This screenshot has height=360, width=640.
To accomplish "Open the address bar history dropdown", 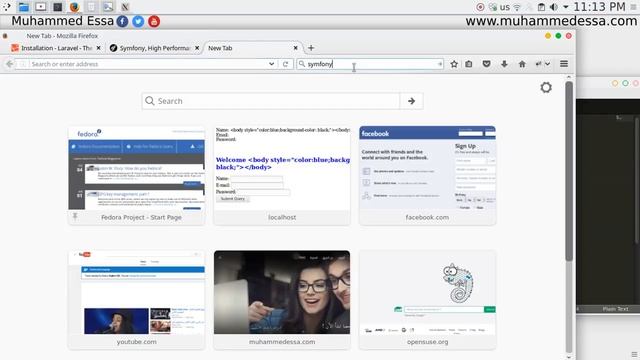I will pos(271,64).
